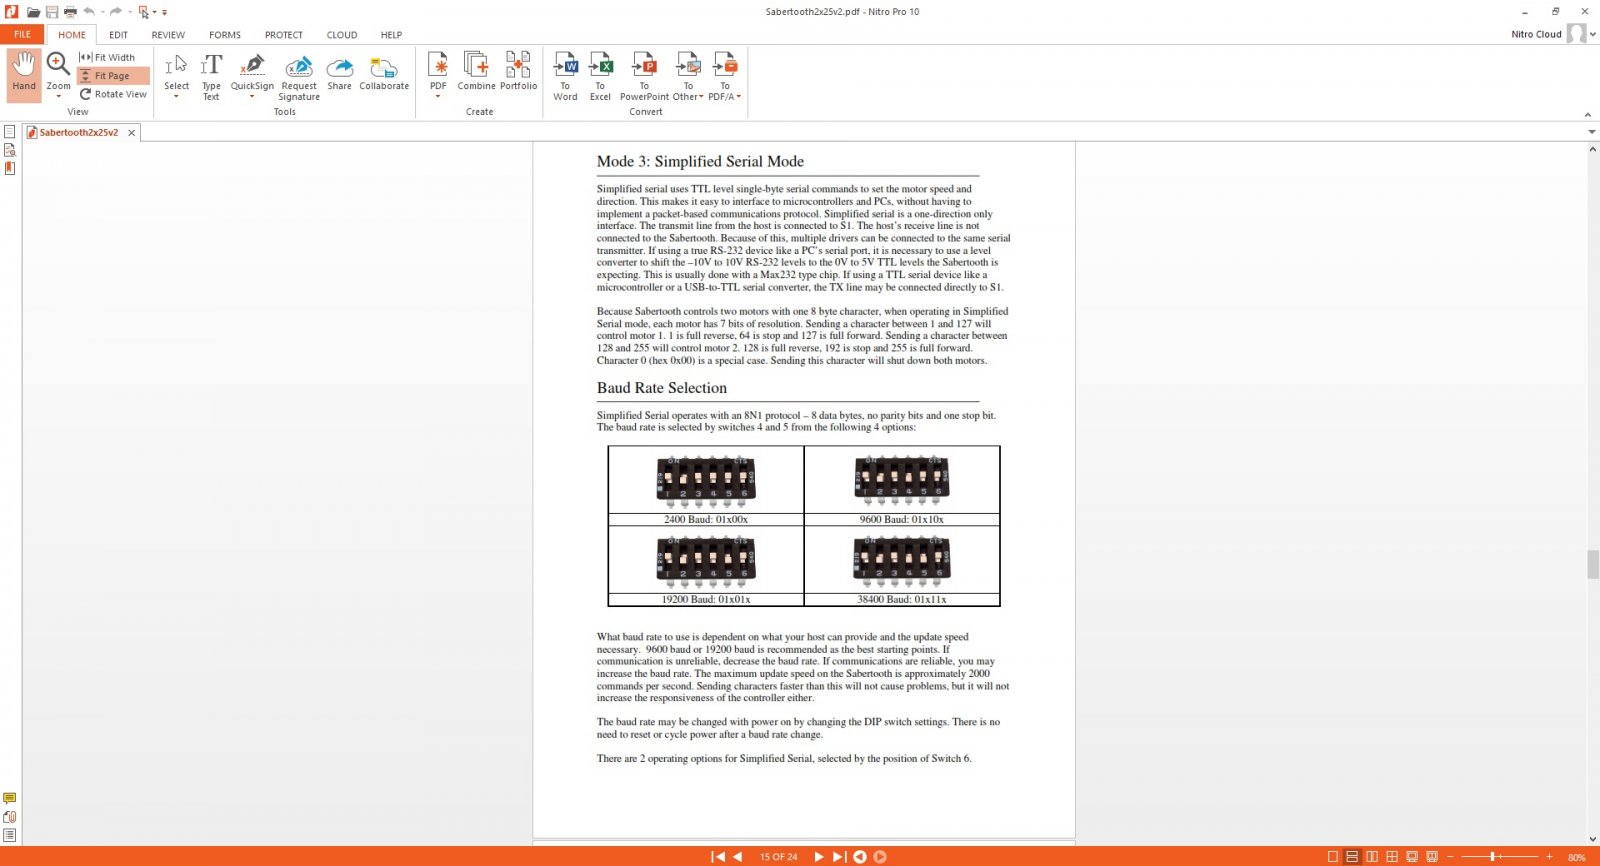Open the Bookmarks panel in sidebar
Viewport: 1600px width, 866px height.
pyautogui.click(x=10, y=168)
